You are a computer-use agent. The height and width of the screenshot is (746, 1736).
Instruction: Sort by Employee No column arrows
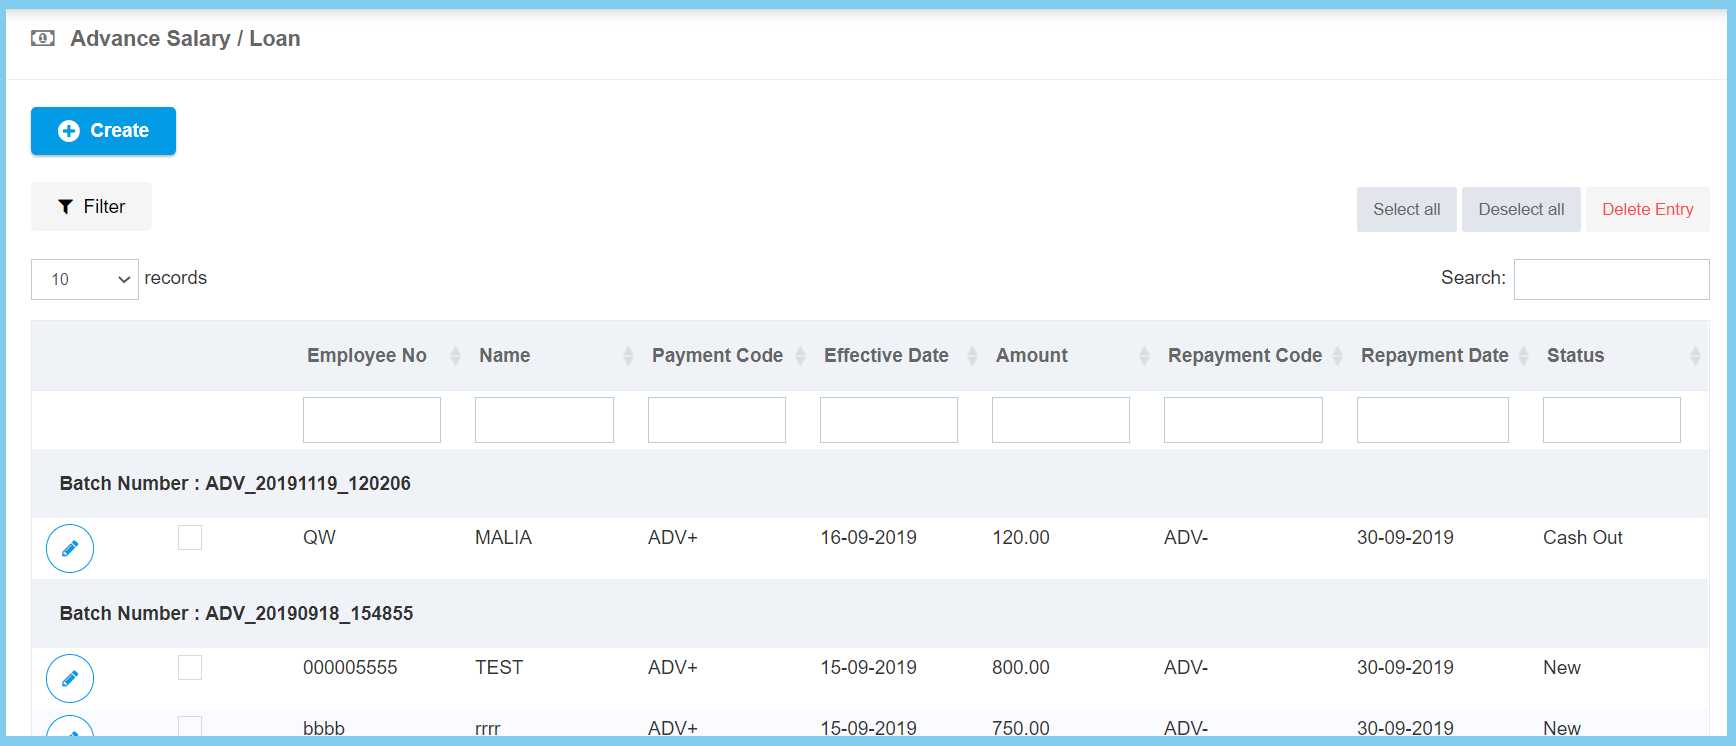455,356
